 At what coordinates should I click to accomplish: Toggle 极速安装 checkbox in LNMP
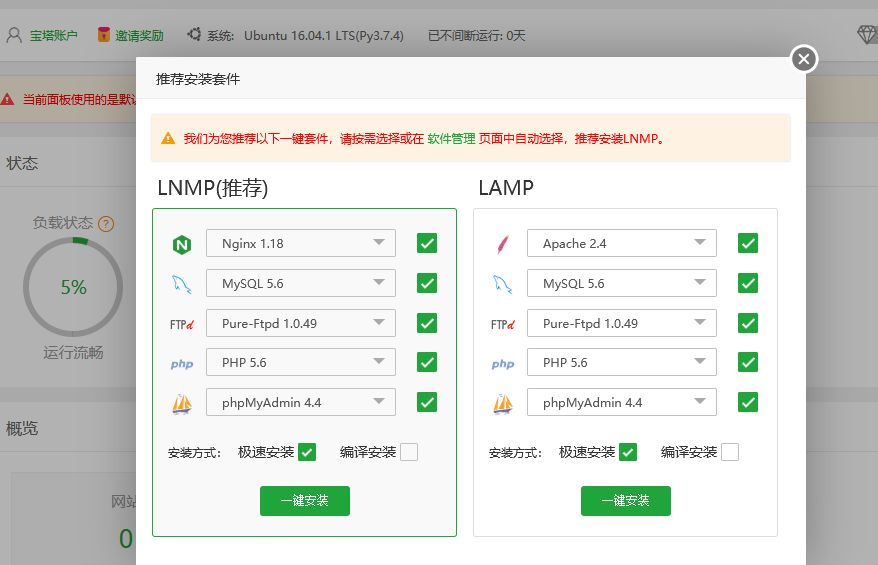pos(307,452)
